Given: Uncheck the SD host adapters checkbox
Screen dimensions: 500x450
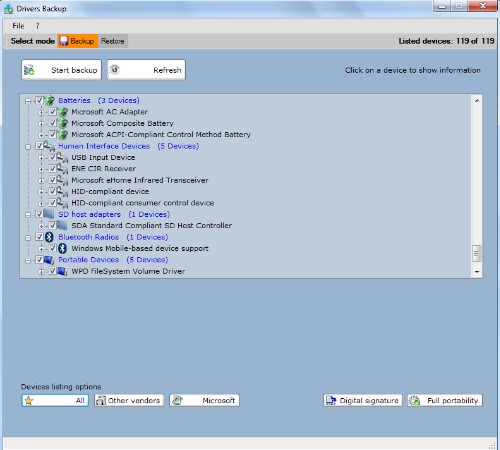Looking at the screenshot, I should tap(39, 214).
